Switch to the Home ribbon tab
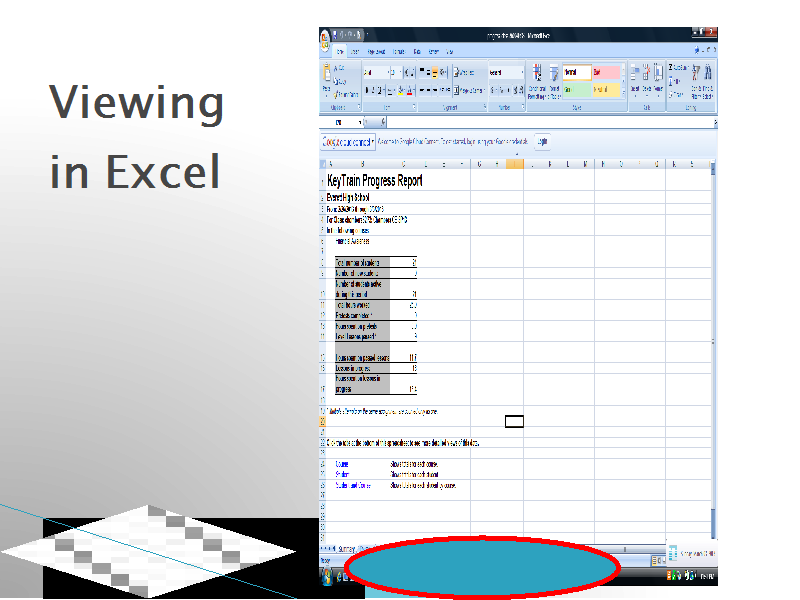Screen dimensions: 800x600 (340, 52)
